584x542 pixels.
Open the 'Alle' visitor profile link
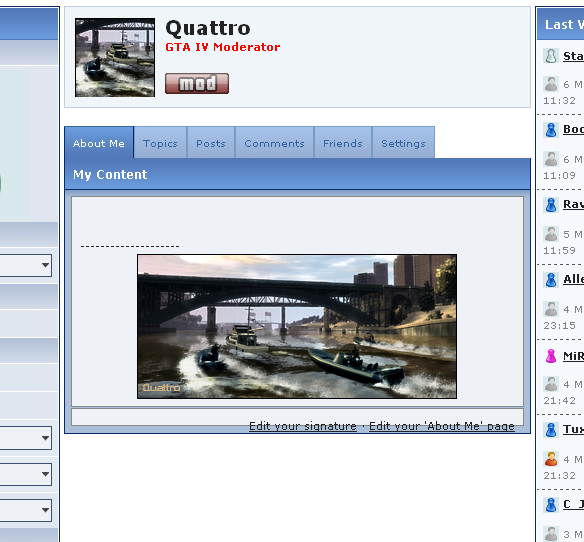click(x=573, y=279)
